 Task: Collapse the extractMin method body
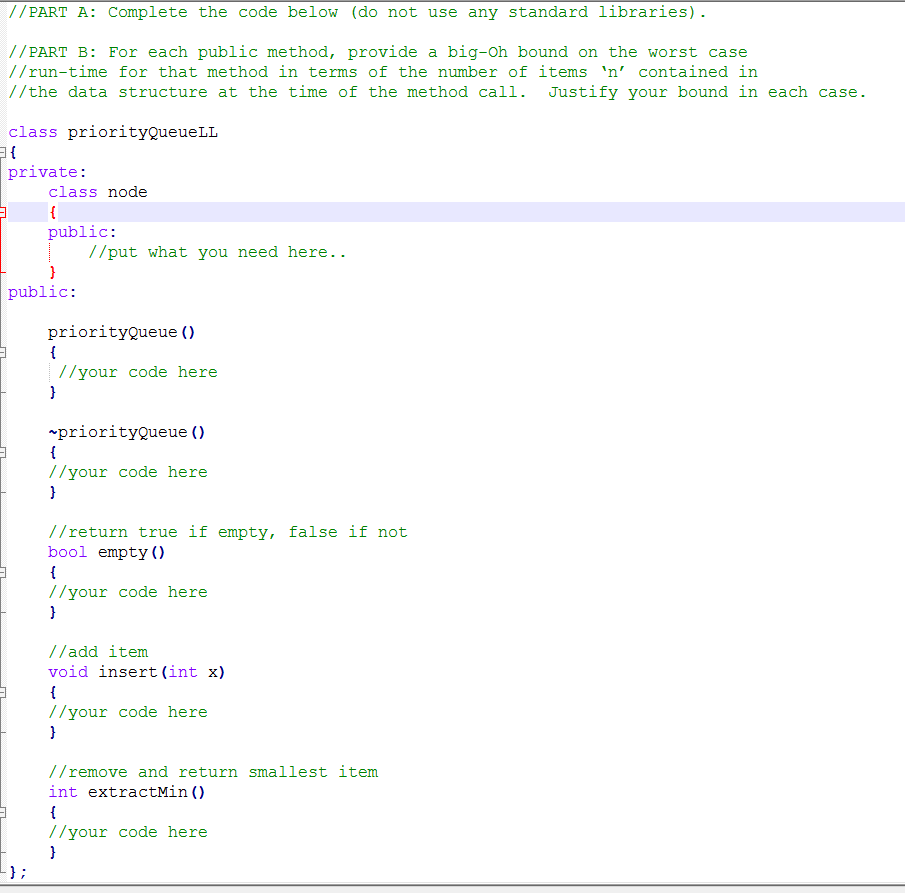[4, 811]
